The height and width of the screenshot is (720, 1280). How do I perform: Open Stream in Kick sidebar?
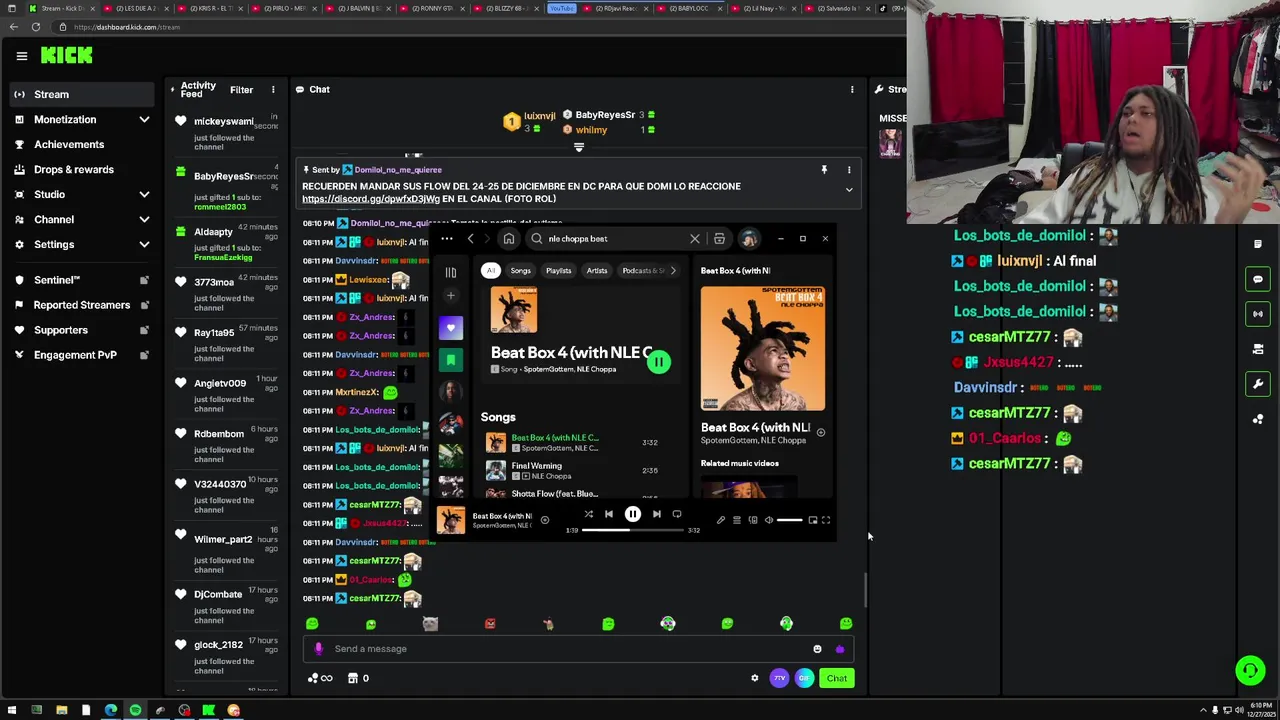[x=80, y=95]
